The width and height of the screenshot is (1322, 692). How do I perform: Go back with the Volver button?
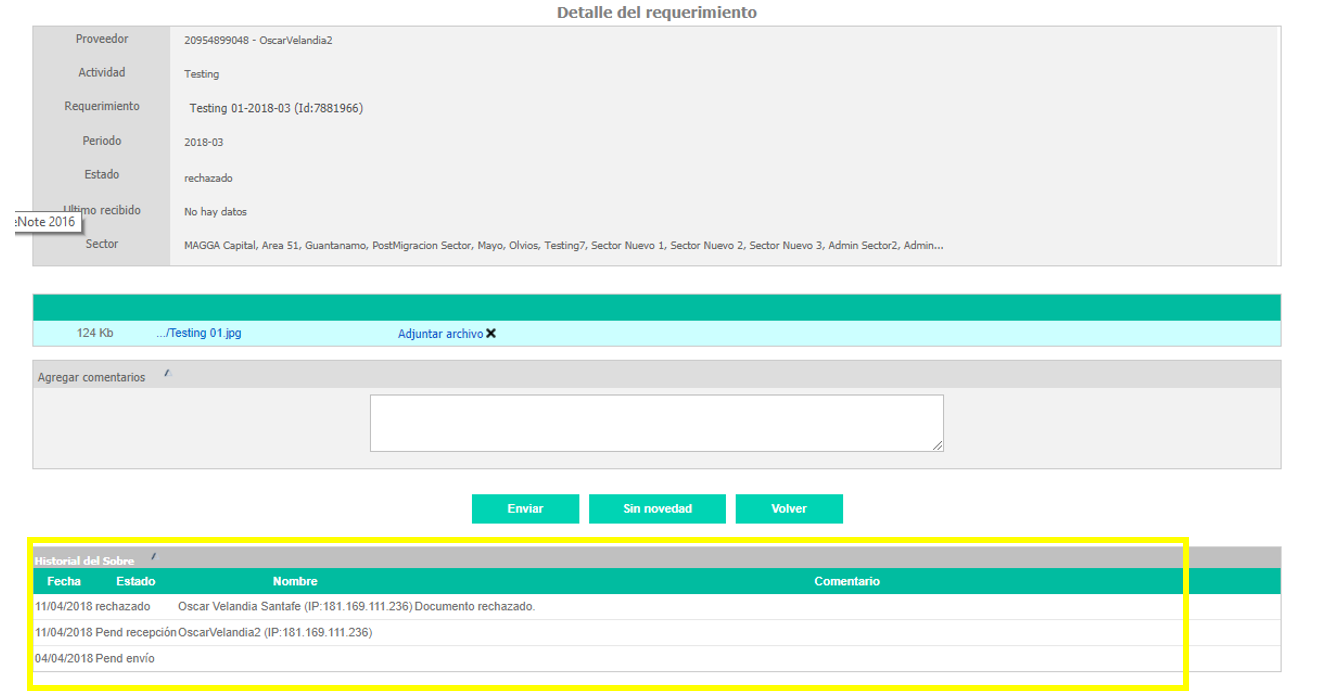788,509
